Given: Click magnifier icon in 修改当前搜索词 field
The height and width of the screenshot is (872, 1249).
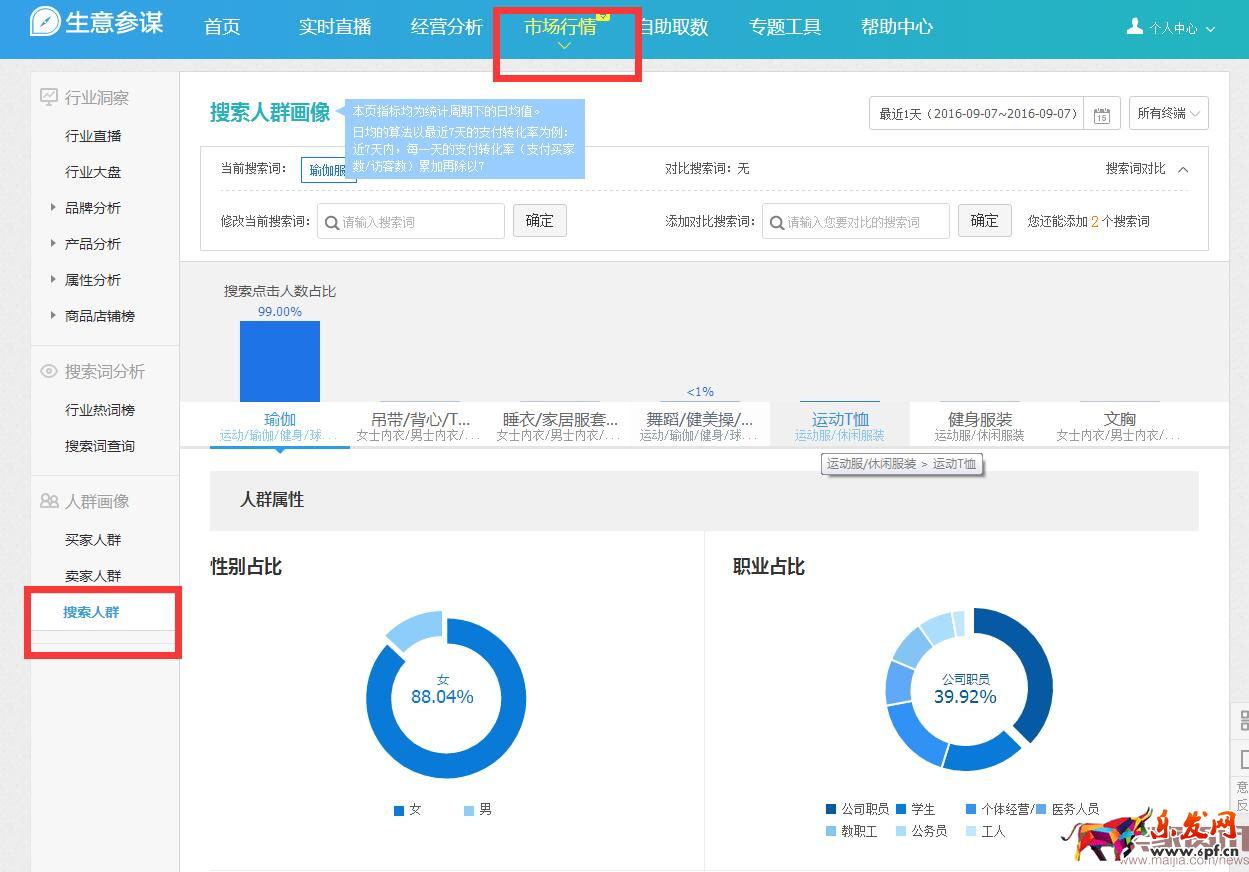Looking at the screenshot, I should [x=331, y=222].
